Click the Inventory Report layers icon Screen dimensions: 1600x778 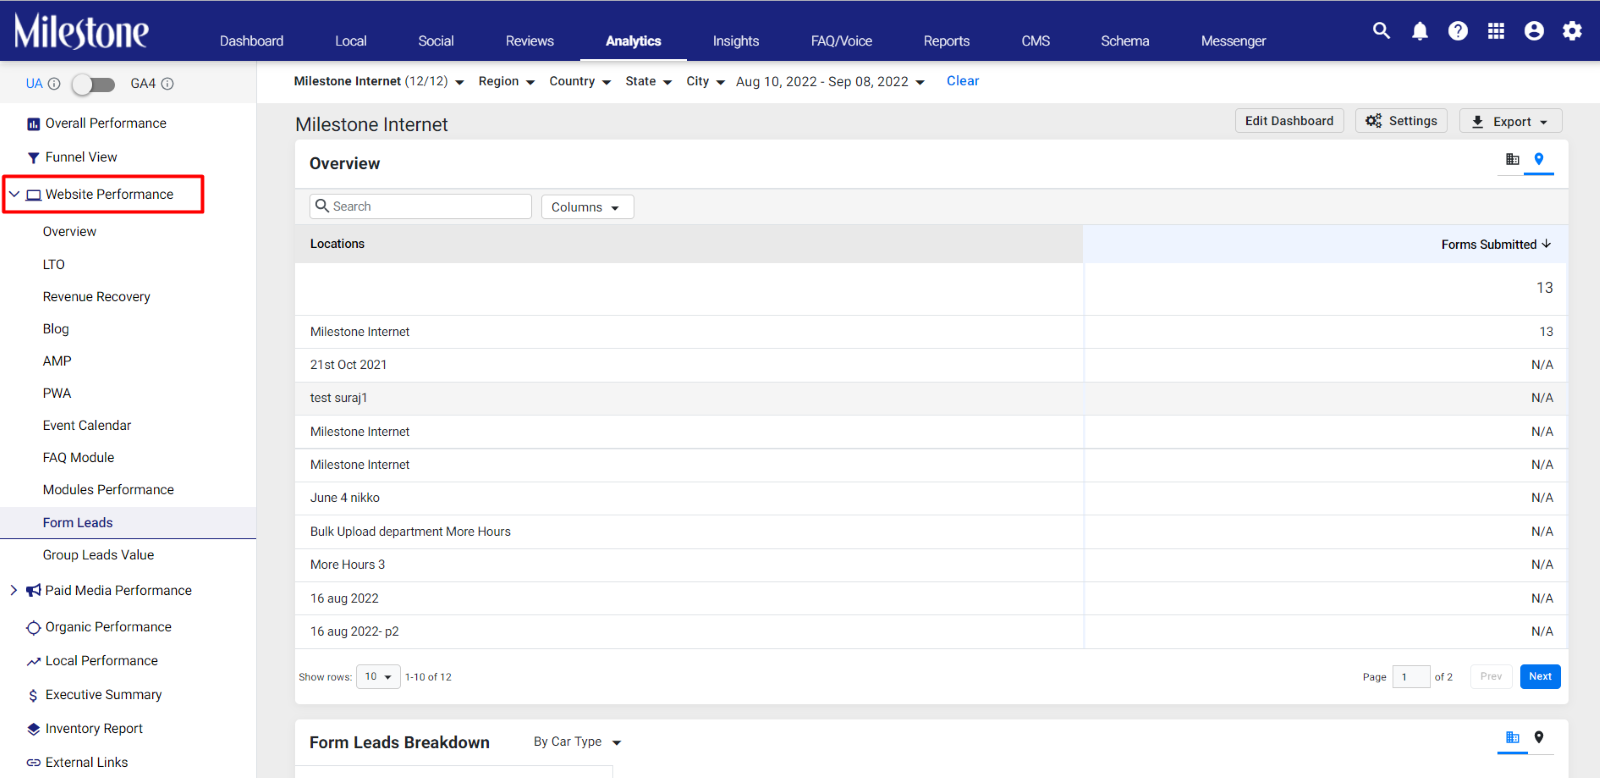[33, 729]
